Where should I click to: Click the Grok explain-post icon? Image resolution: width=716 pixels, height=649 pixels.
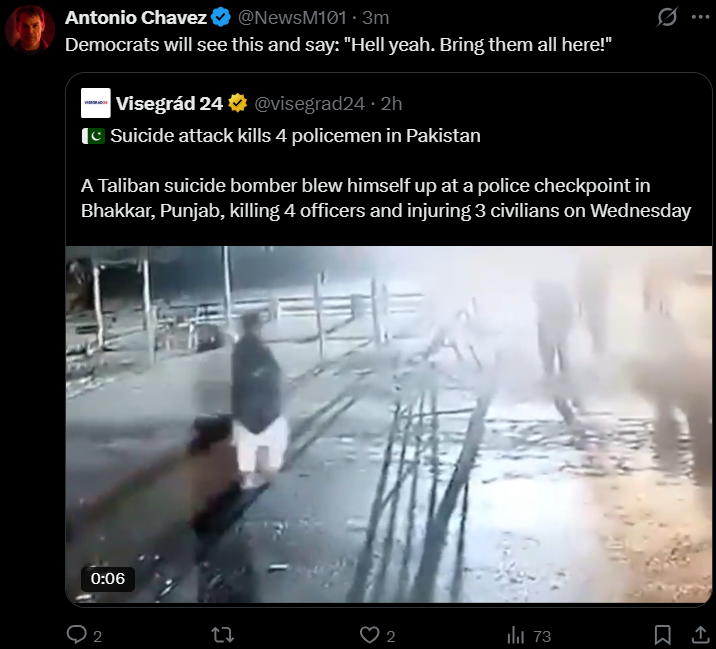pos(667,17)
